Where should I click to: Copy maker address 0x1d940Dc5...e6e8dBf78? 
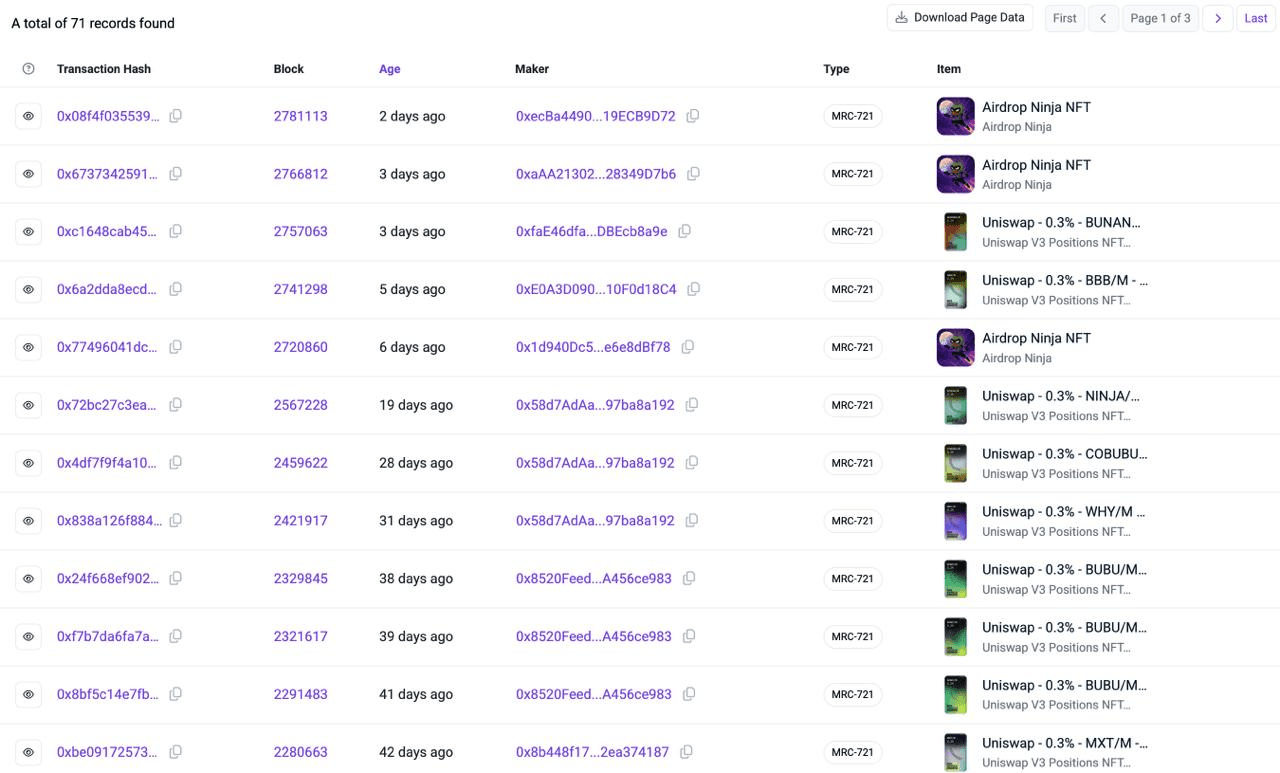(x=688, y=347)
